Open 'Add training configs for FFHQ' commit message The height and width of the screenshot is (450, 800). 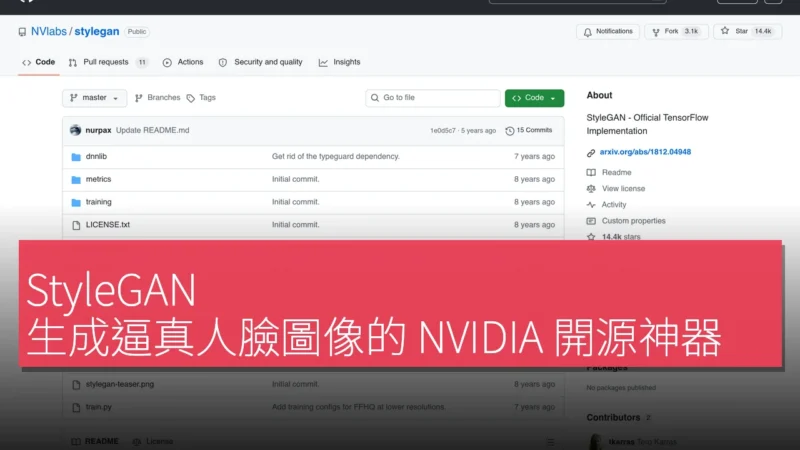pyautogui.click(x=359, y=407)
